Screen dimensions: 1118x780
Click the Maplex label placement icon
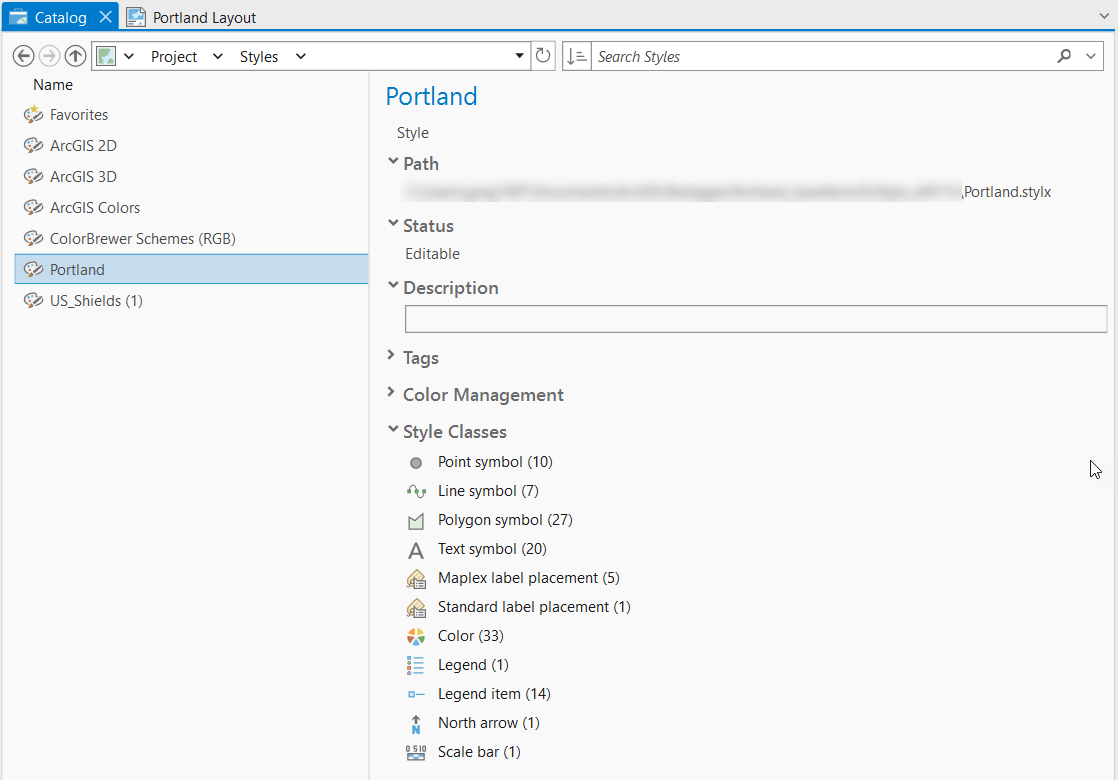pos(415,578)
